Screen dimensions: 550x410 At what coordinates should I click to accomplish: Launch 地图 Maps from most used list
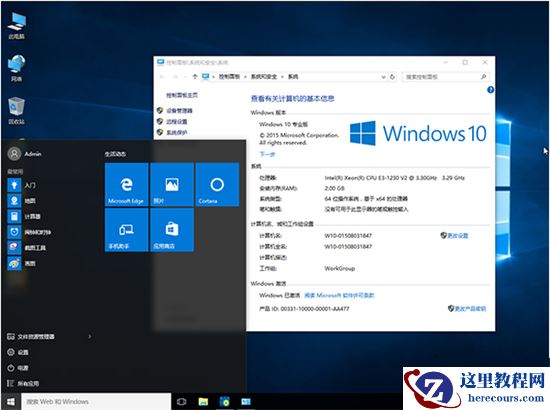click(22, 201)
